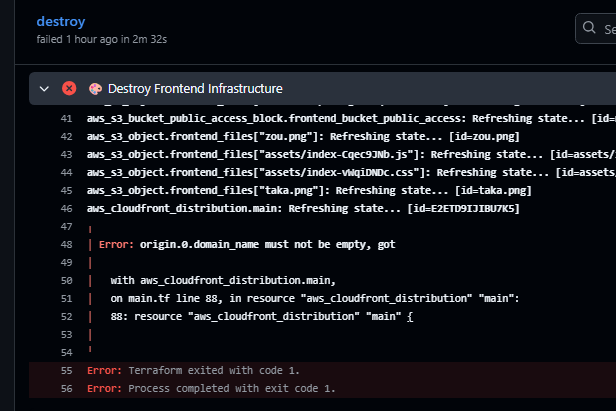Select log line number 51
Image resolution: width=616 pixels, height=411 pixels.
click(x=66, y=299)
